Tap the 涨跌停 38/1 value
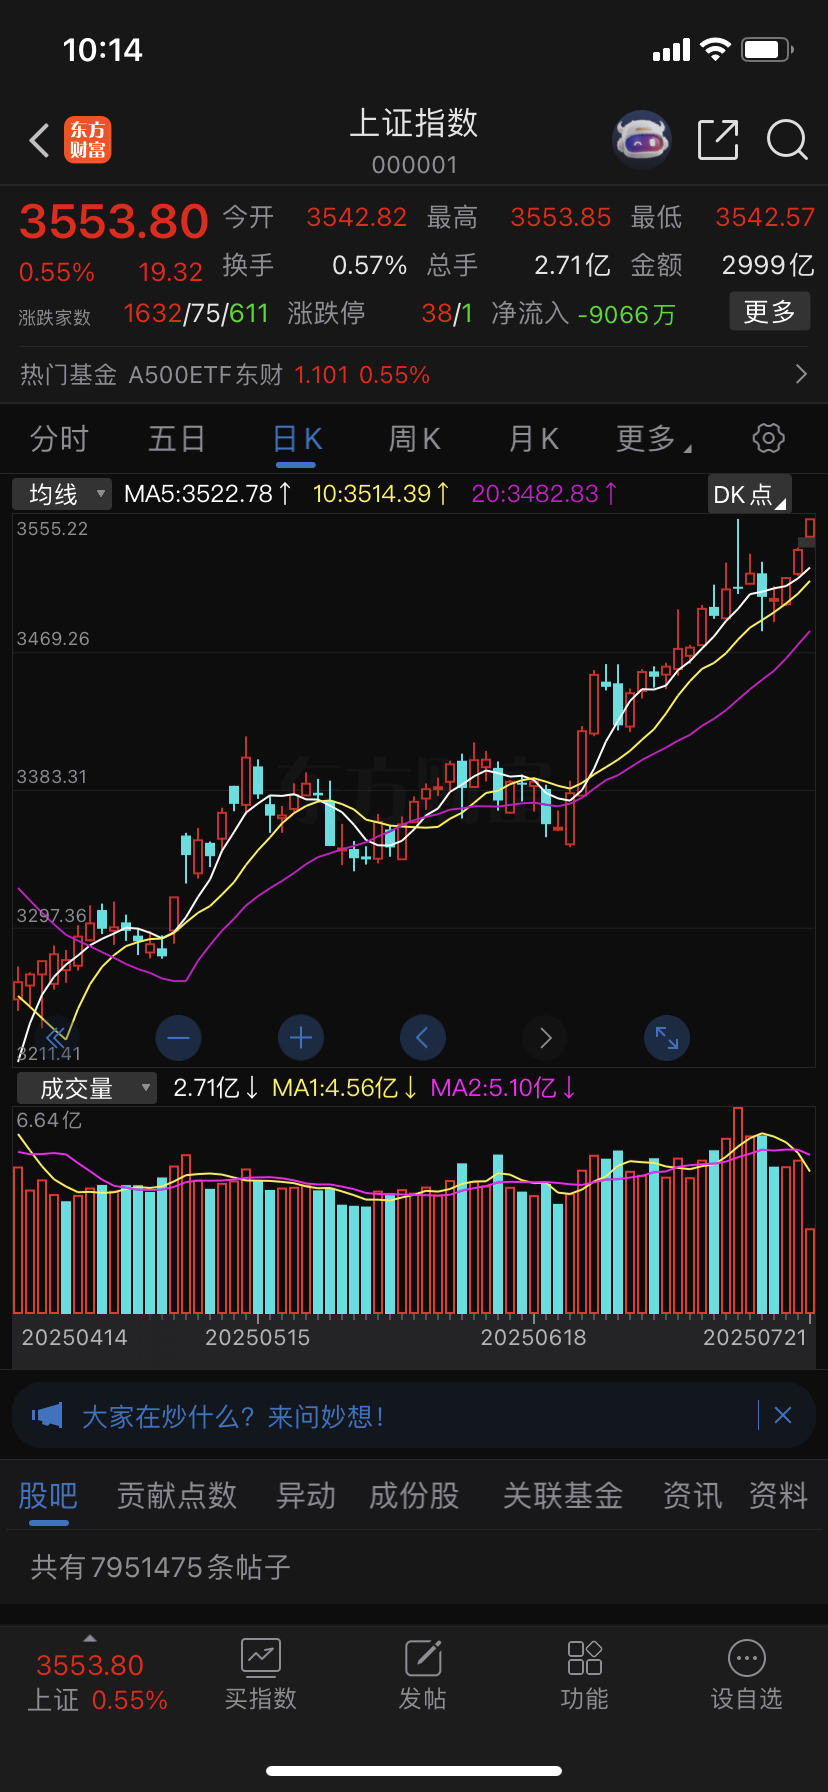 tap(447, 314)
